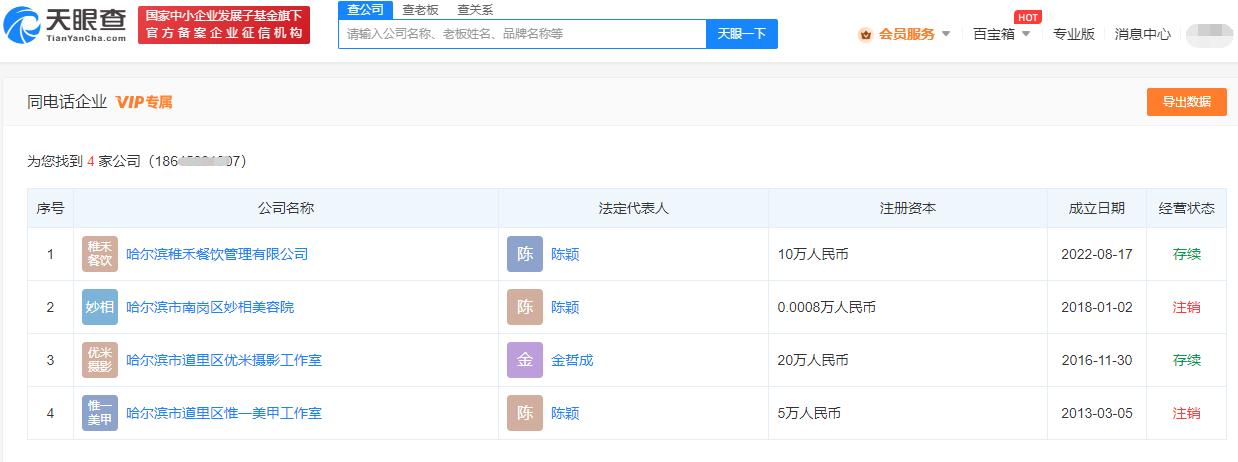Select the 查公司 search tab
Viewport: 1238px width, 462px height.
coord(365,10)
